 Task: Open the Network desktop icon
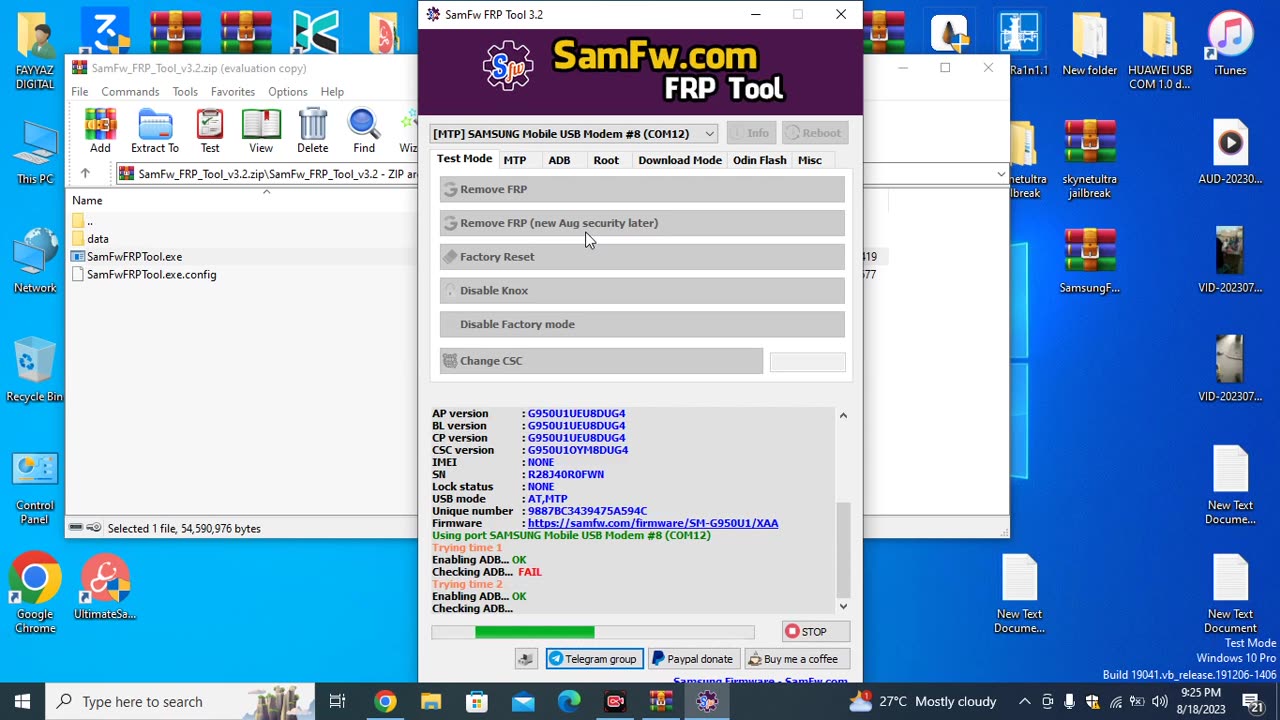coord(35,262)
